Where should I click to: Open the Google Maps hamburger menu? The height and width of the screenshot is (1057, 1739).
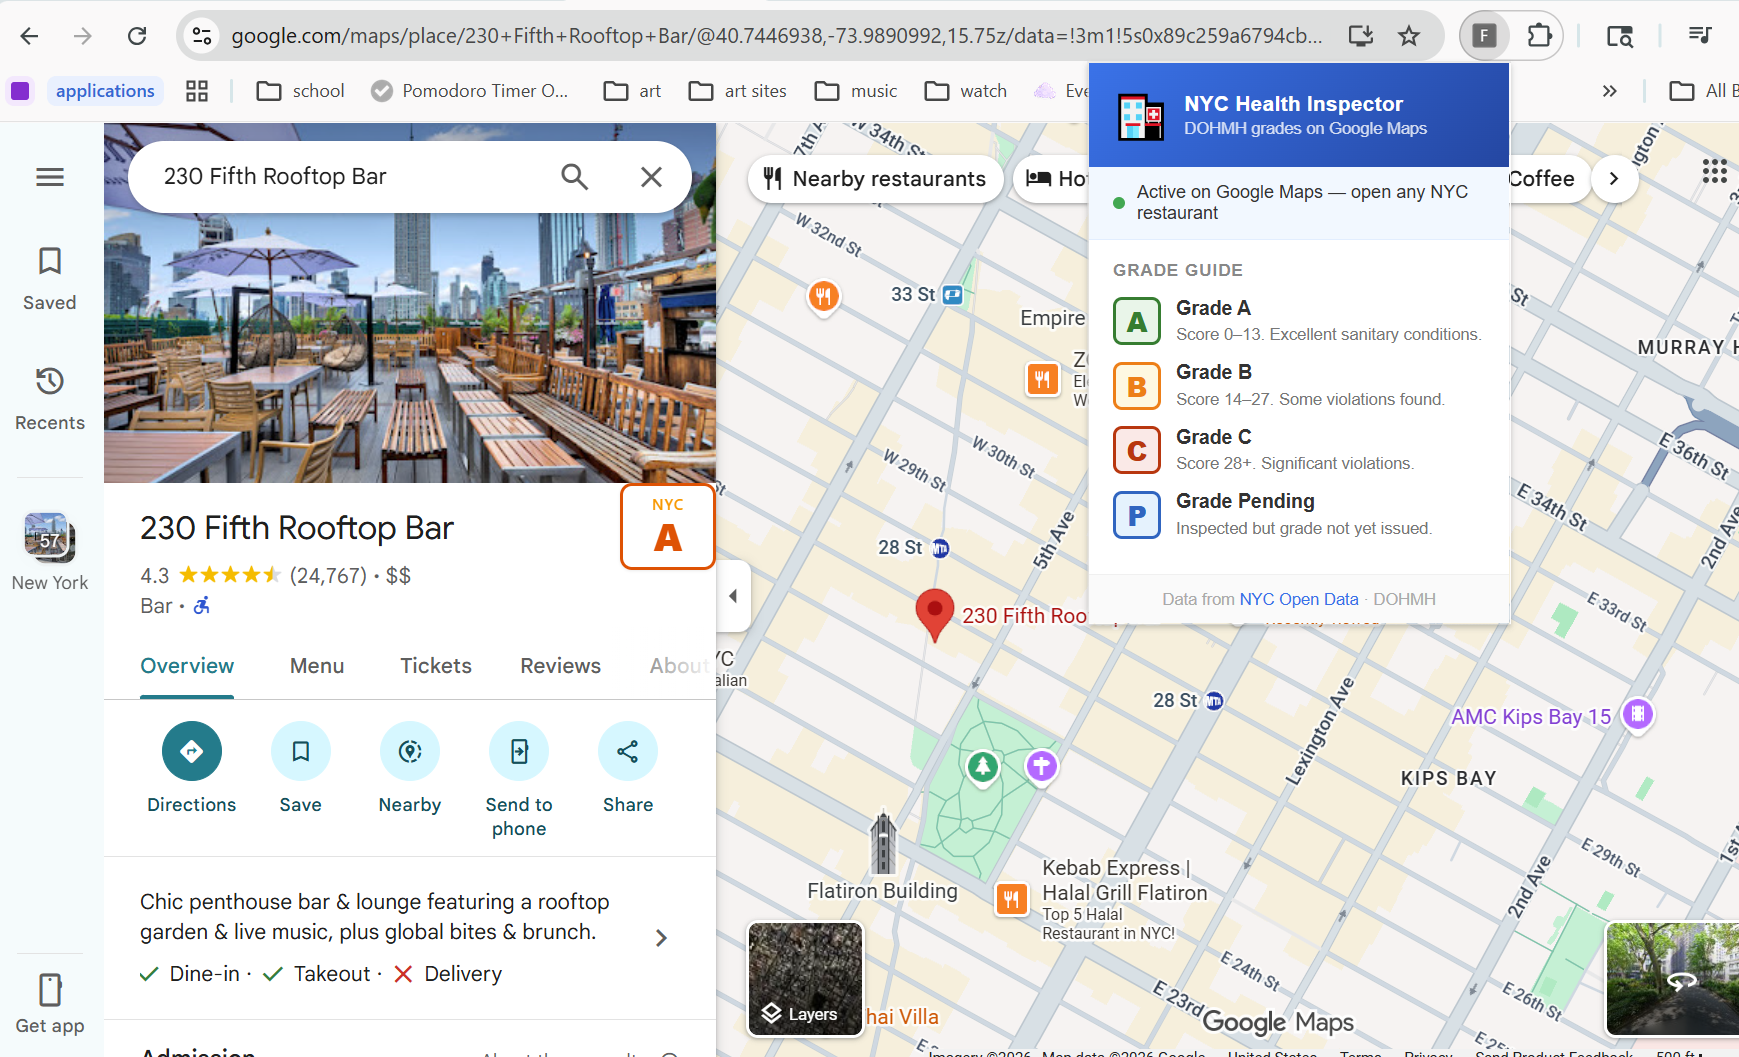point(50,177)
